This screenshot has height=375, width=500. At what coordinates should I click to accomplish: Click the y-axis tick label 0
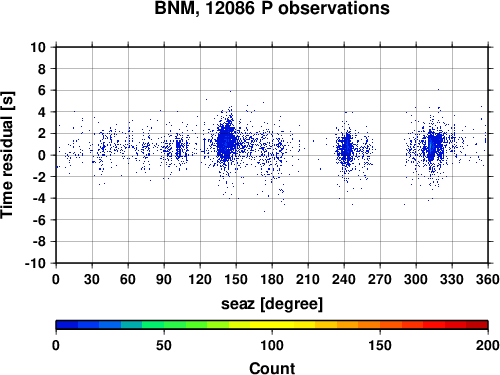(x=42, y=155)
